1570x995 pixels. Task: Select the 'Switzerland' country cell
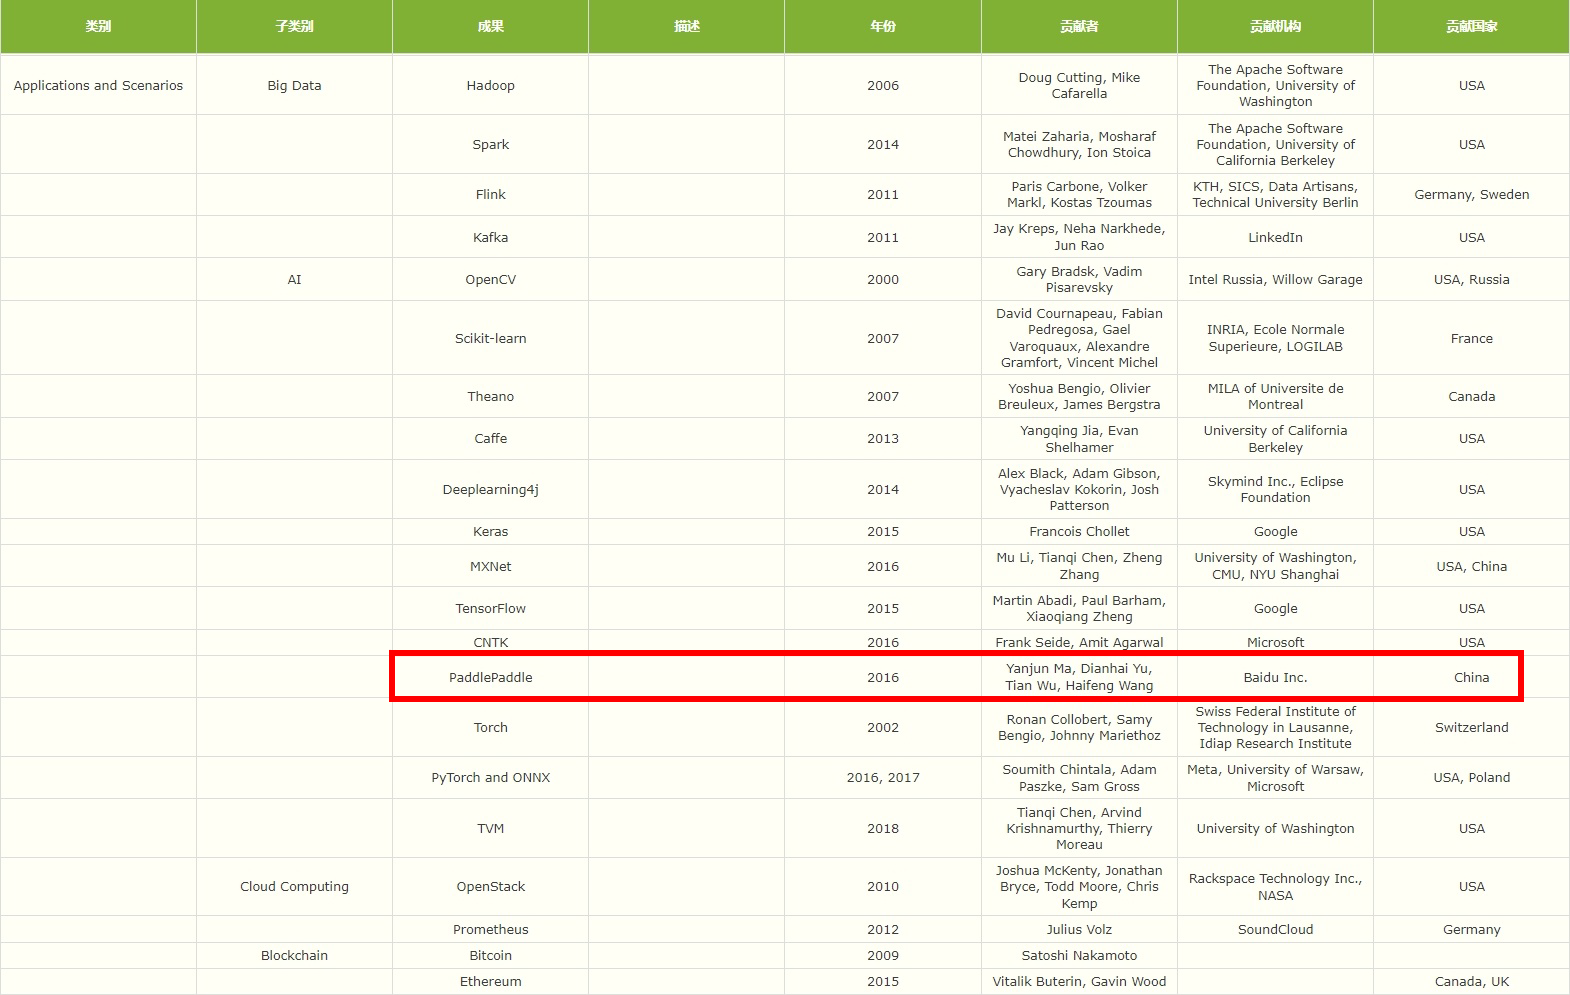coord(1471,727)
